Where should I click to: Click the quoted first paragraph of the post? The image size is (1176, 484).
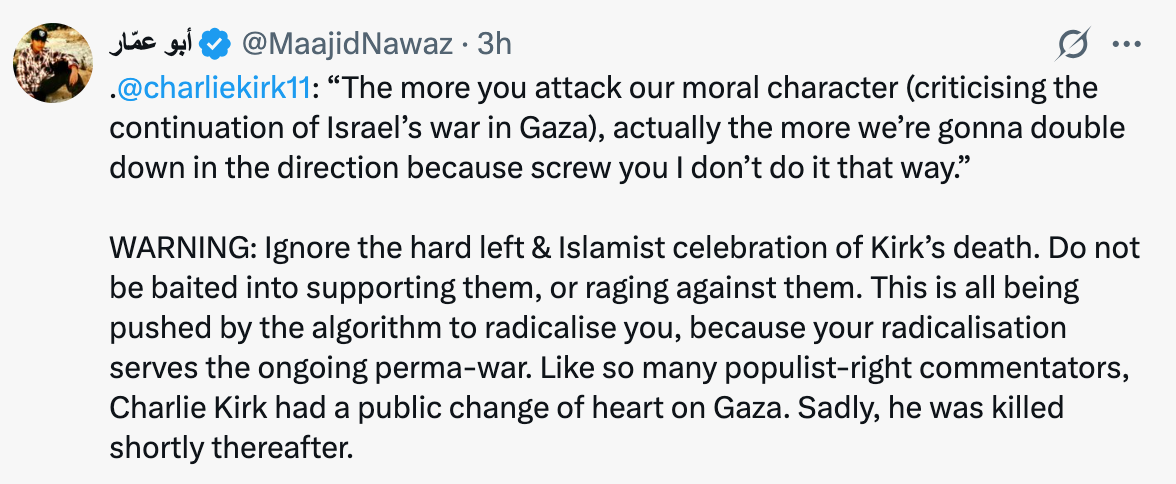600,130
